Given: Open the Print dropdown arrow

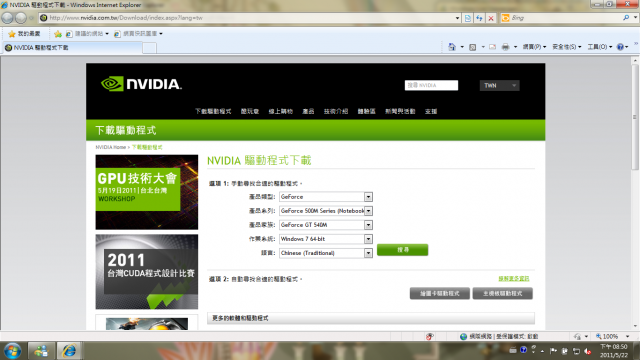Looking at the screenshot, I should [x=515, y=47].
